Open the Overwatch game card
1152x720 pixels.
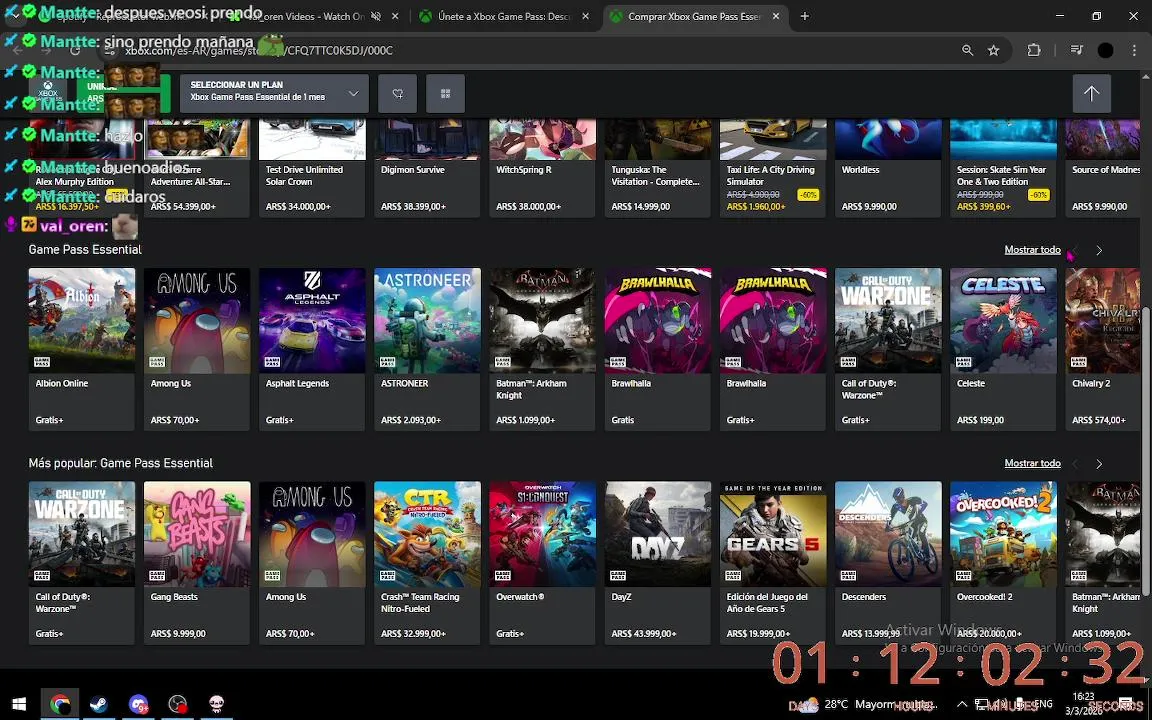click(x=542, y=563)
